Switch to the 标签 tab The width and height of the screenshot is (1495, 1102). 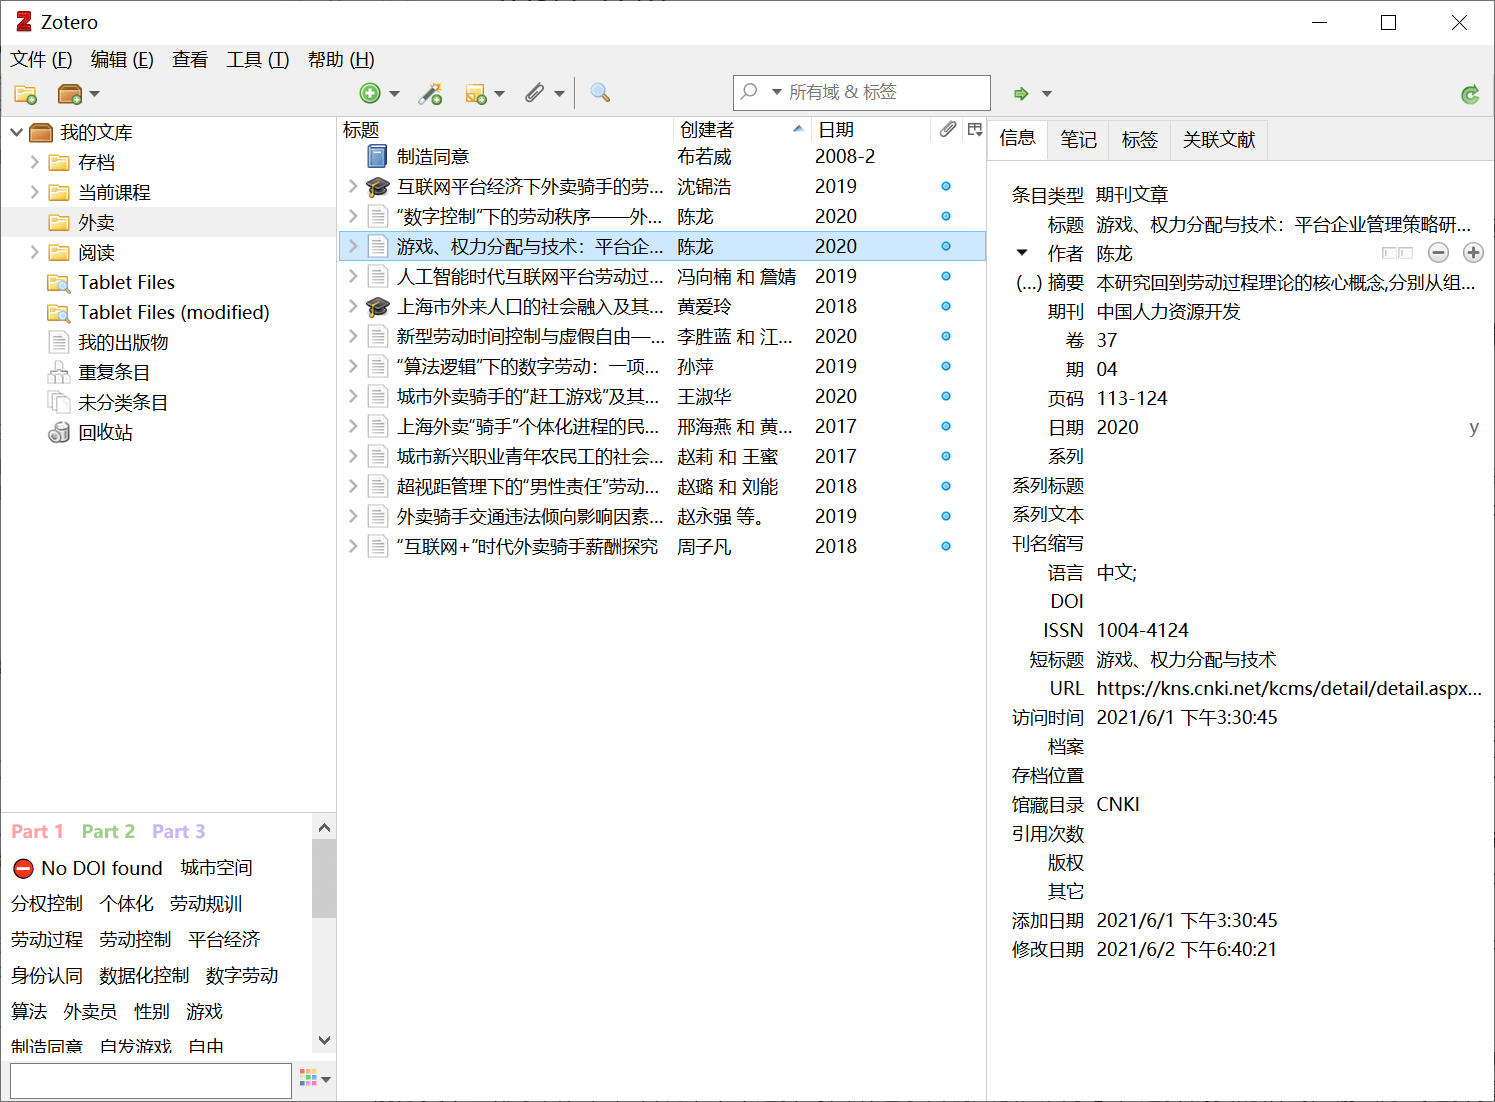point(1139,140)
